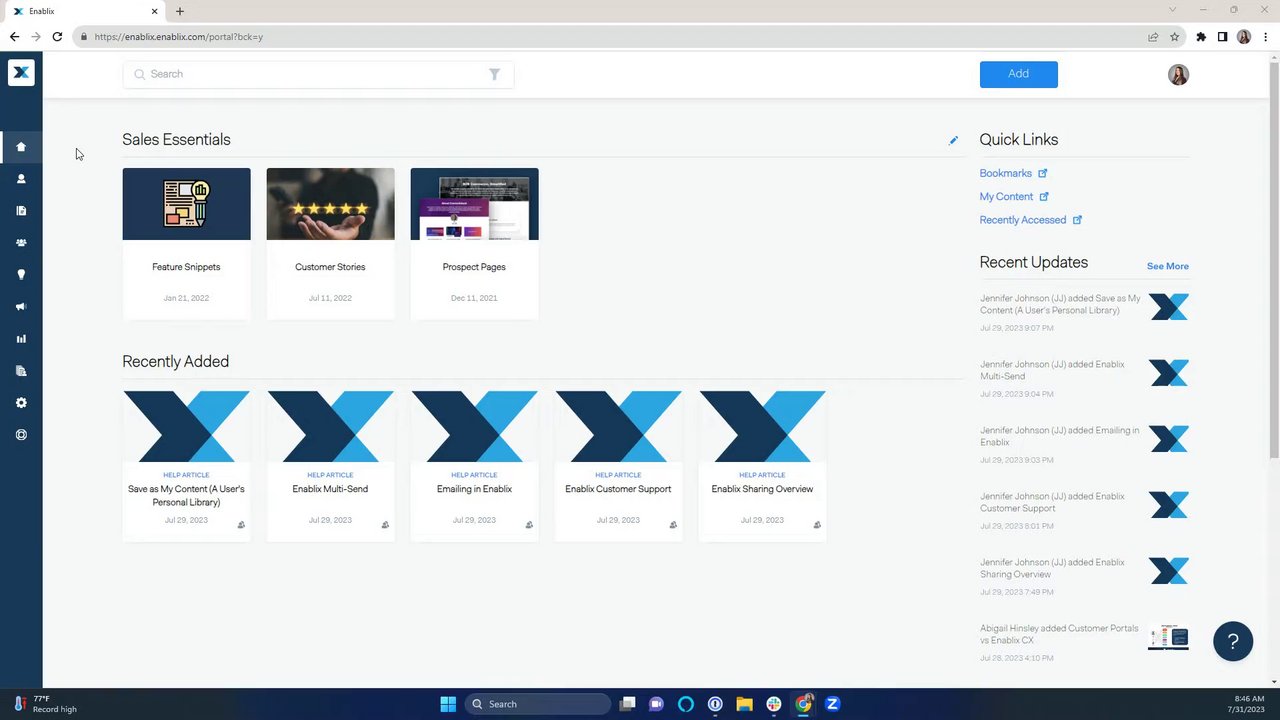Viewport: 1280px width, 720px height.
Task: Click the page vertical scrollbar
Action: 1274,260
